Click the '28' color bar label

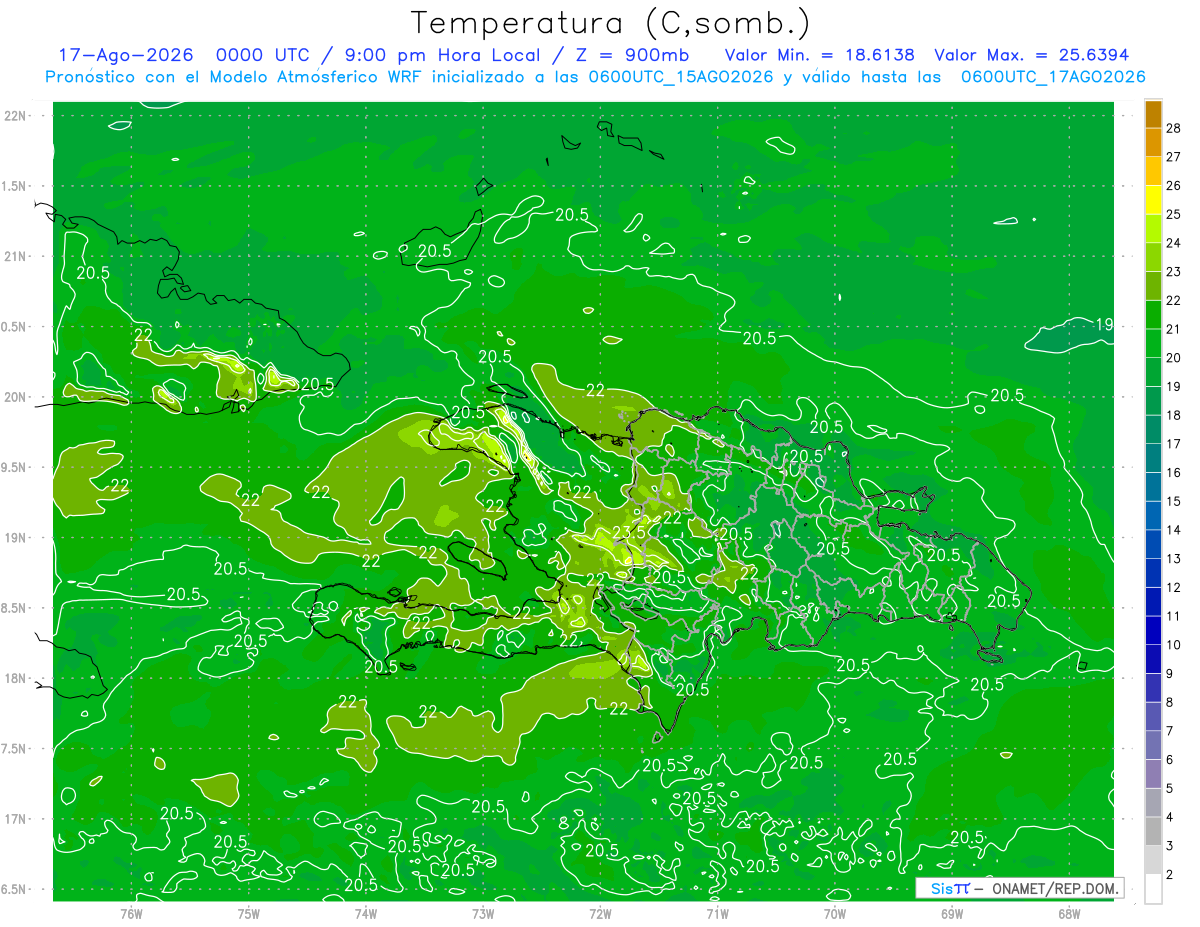point(1175,128)
